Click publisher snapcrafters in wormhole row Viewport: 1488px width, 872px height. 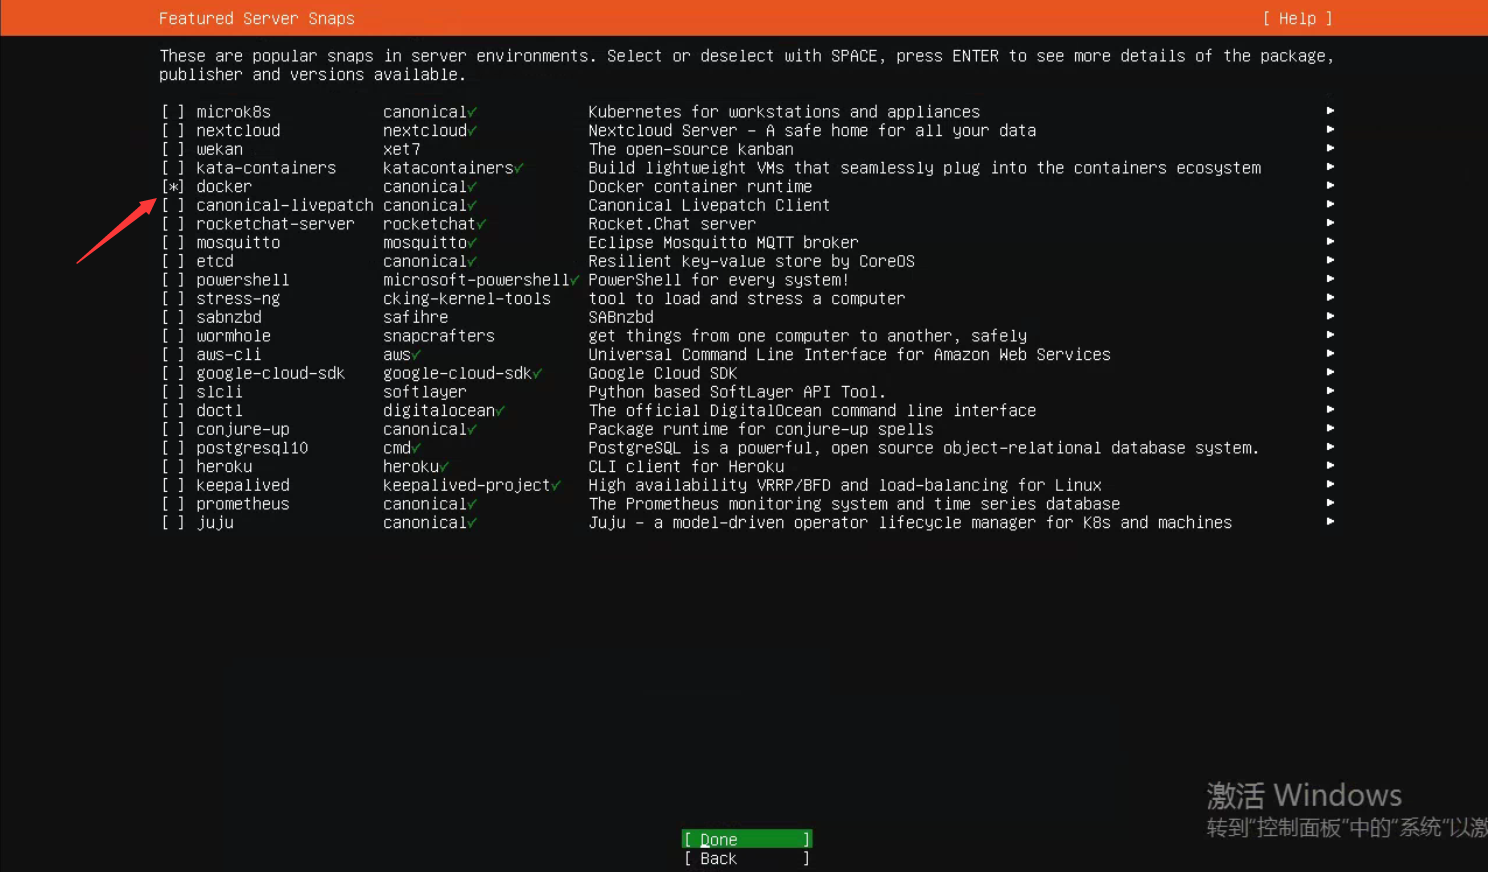click(x=439, y=336)
